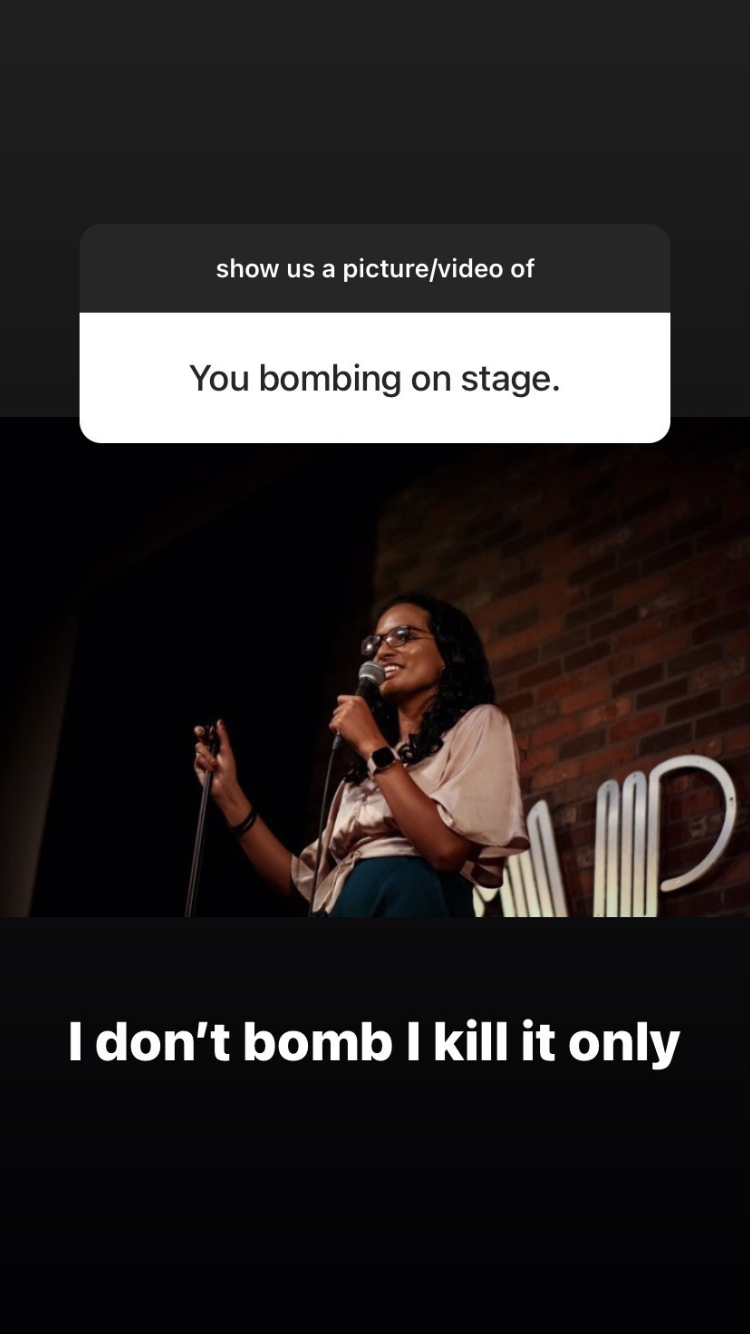The image size is (750, 1334).
Task: Click the 'I don't bomb I kill it only' caption
Action: tap(374, 1042)
